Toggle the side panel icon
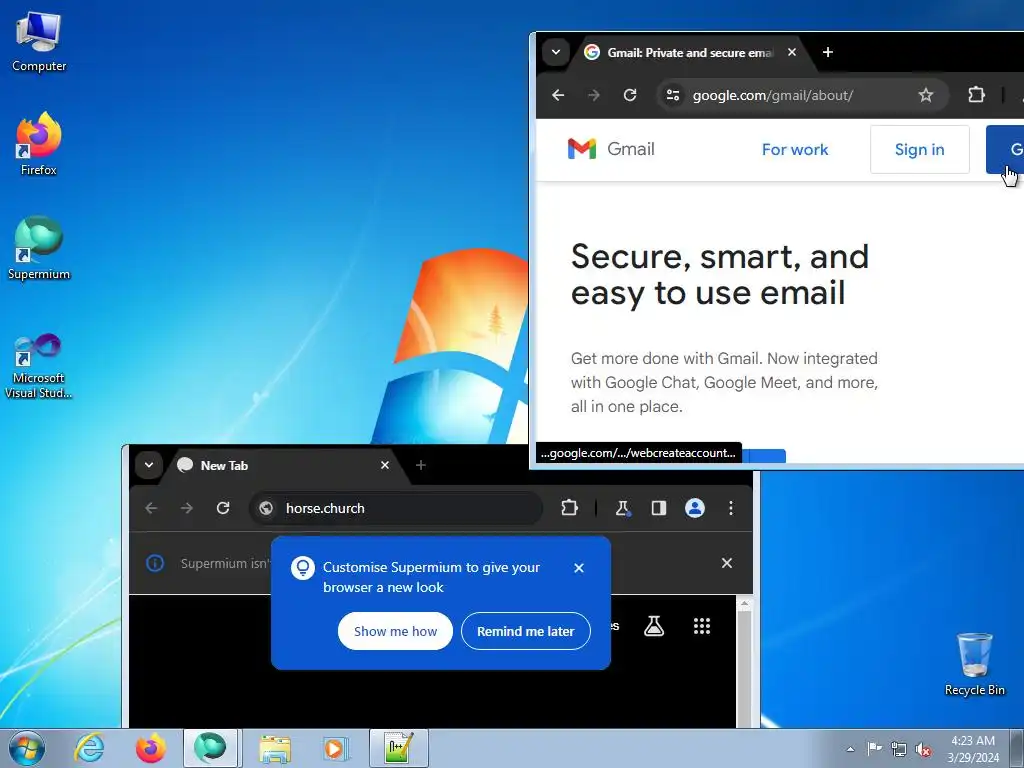 point(658,508)
